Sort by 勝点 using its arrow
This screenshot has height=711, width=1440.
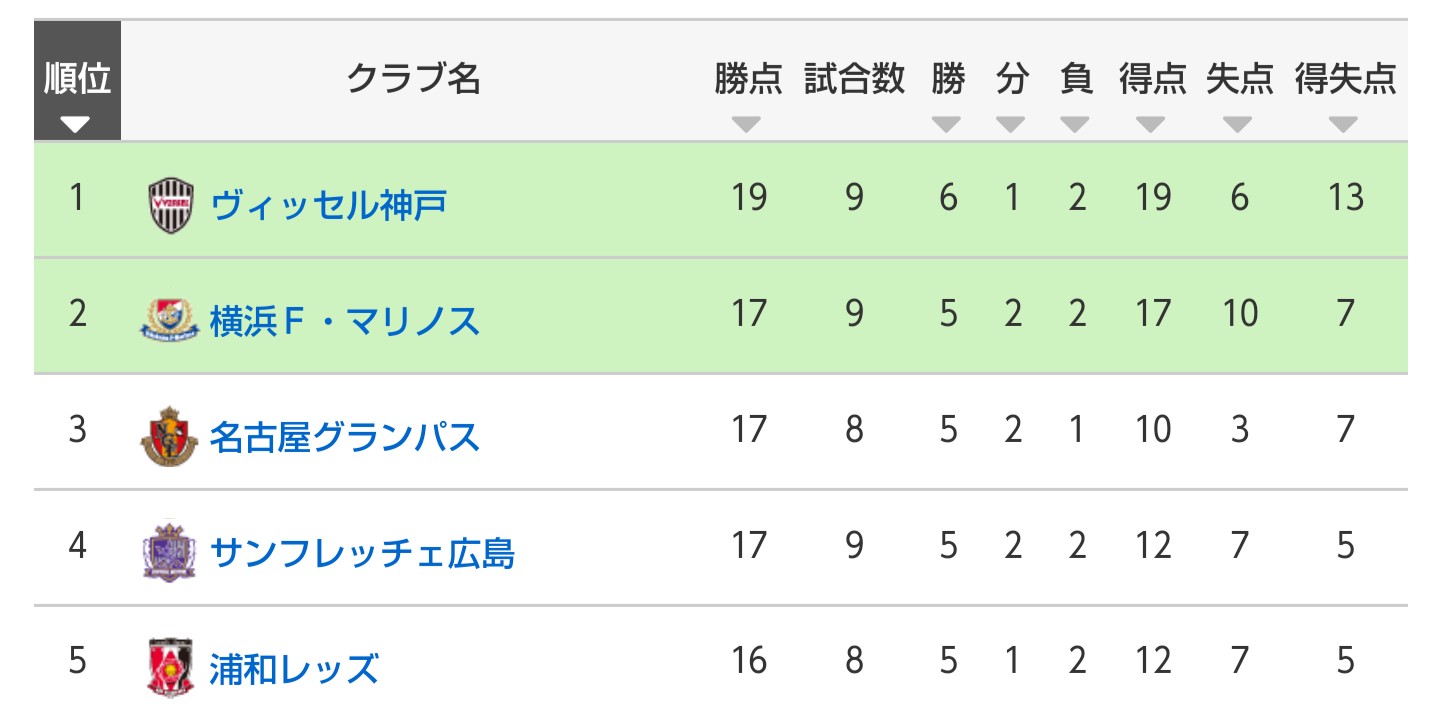coord(746,125)
